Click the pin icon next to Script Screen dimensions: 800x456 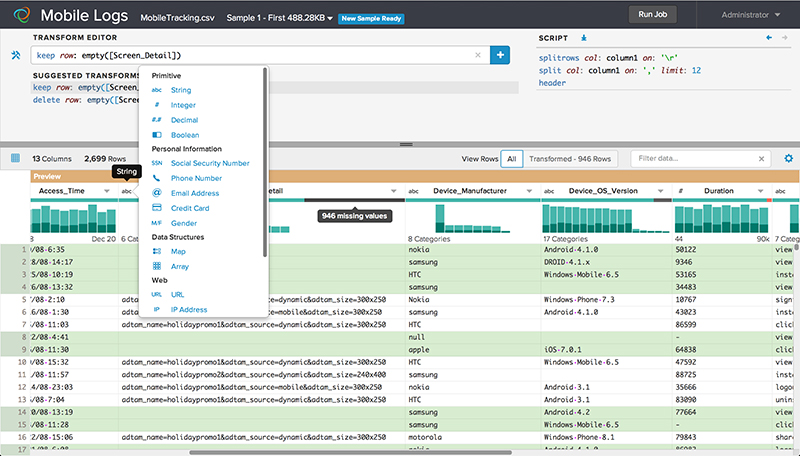click(584, 38)
